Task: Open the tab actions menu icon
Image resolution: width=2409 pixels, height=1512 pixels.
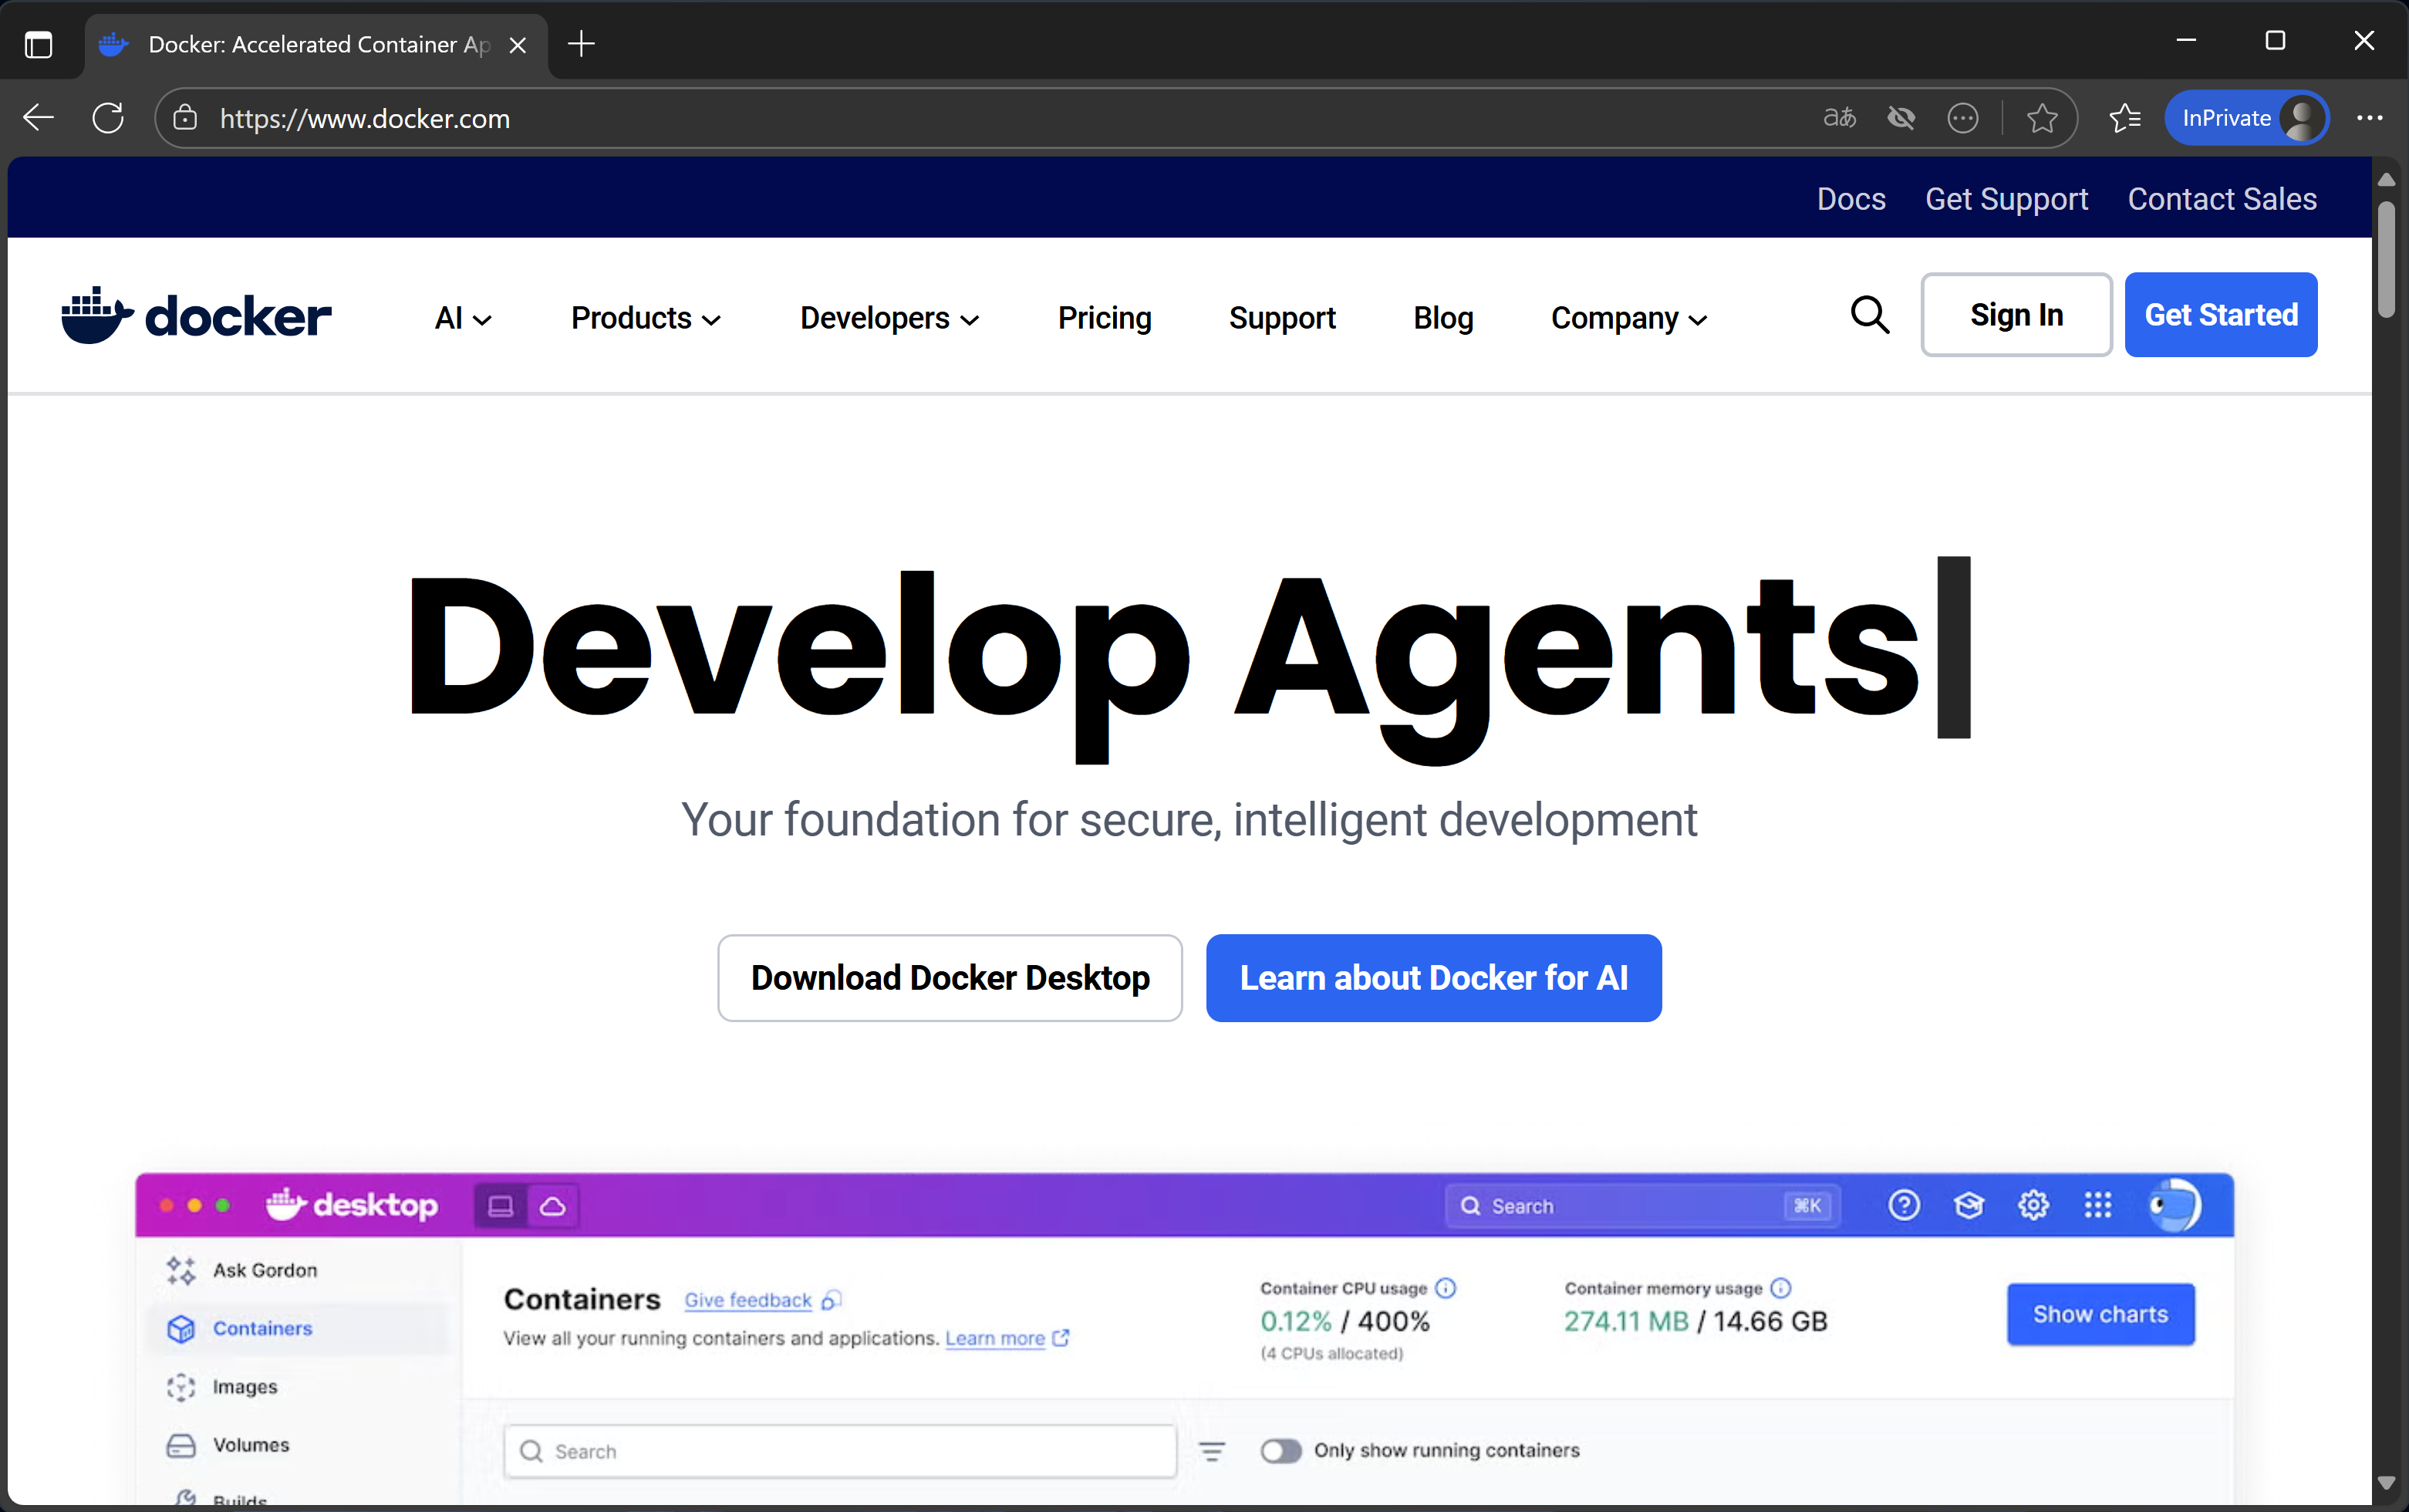Action: (38, 44)
